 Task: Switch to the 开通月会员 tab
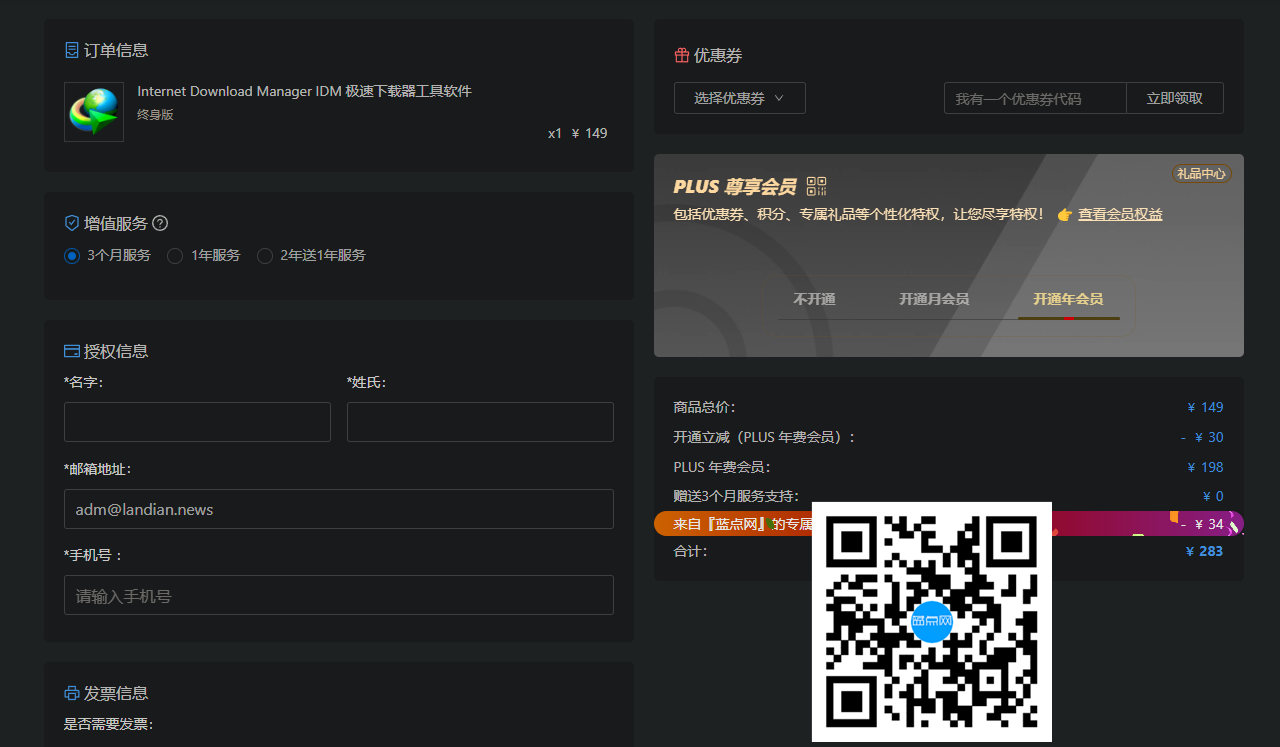(934, 299)
